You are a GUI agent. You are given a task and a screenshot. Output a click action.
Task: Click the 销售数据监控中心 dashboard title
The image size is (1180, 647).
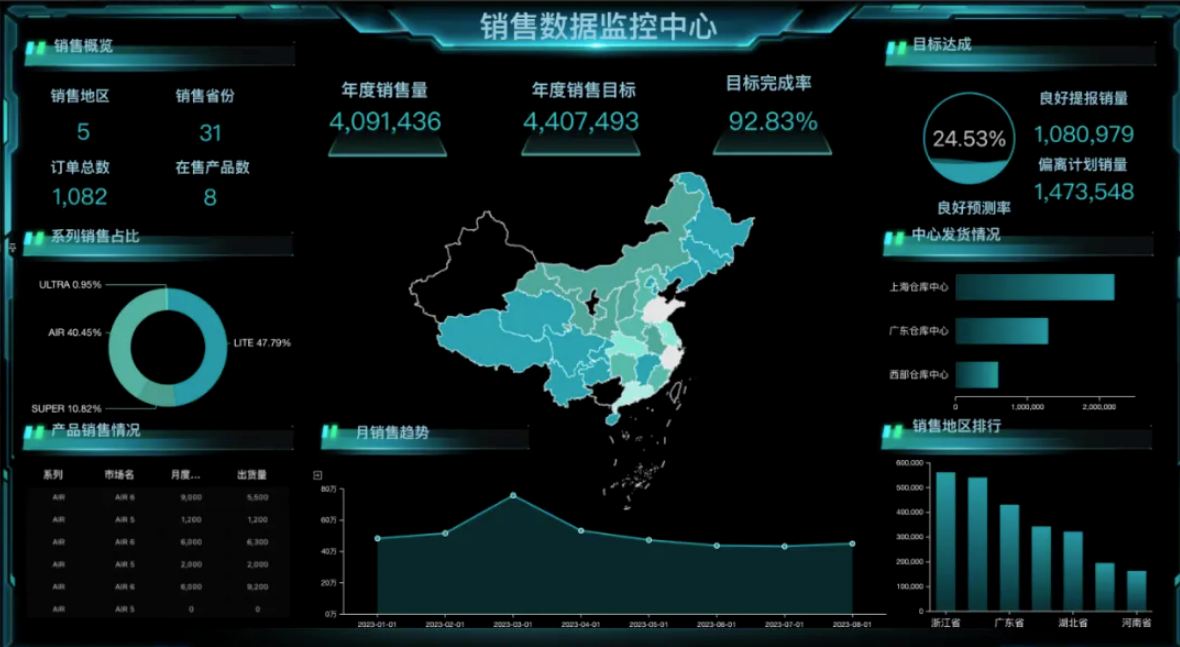tap(598, 26)
